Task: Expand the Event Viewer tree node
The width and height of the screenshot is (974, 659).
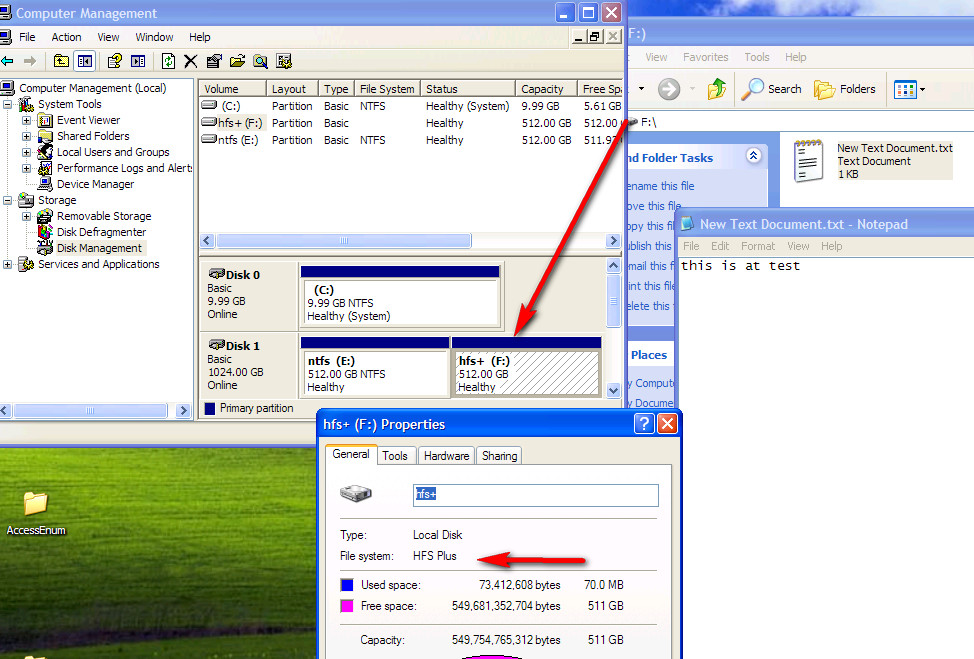Action: click(26, 120)
